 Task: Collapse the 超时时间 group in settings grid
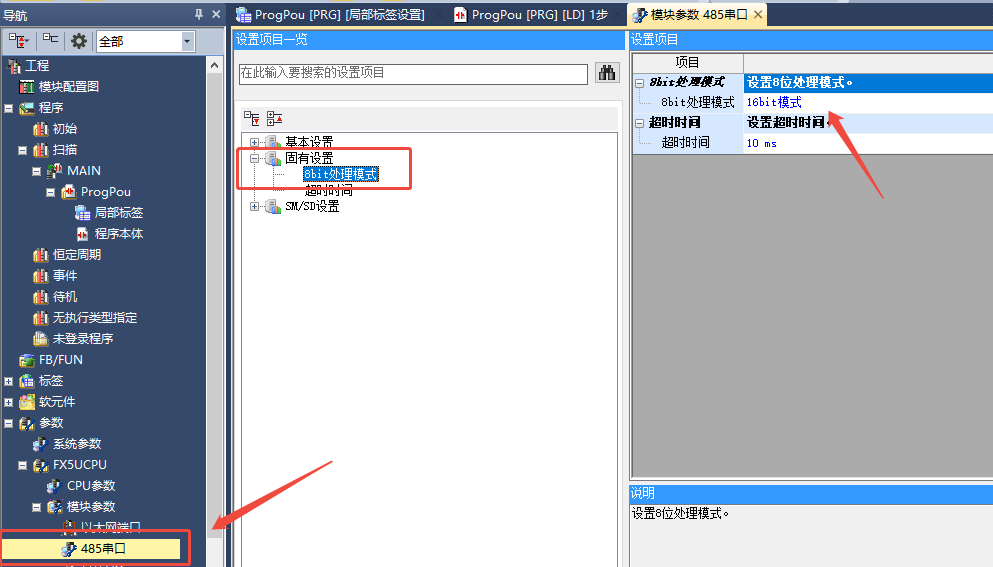coord(639,122)
